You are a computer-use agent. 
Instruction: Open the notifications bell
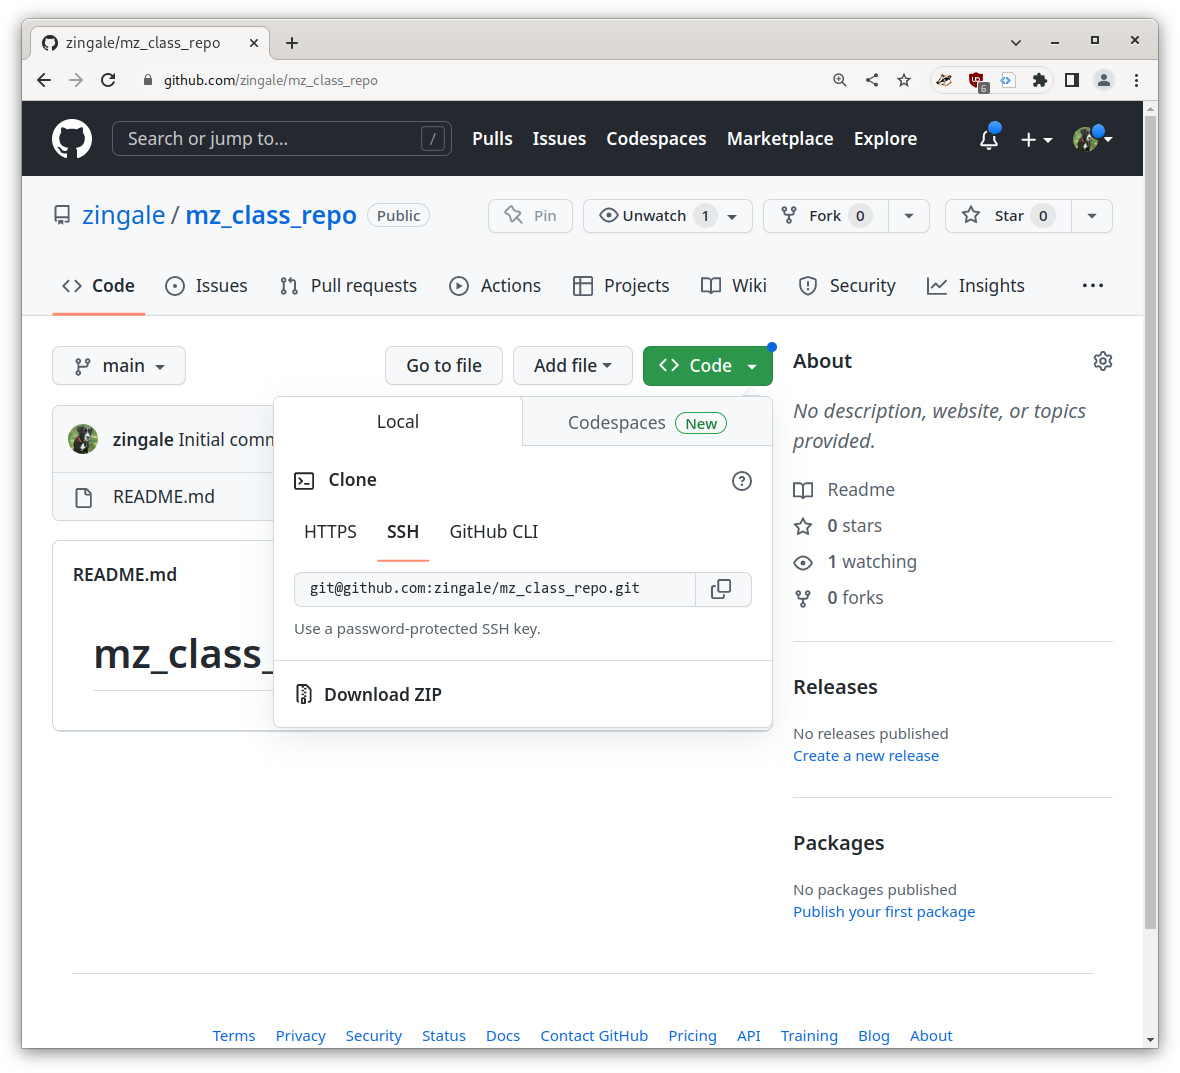pos(988,140)
